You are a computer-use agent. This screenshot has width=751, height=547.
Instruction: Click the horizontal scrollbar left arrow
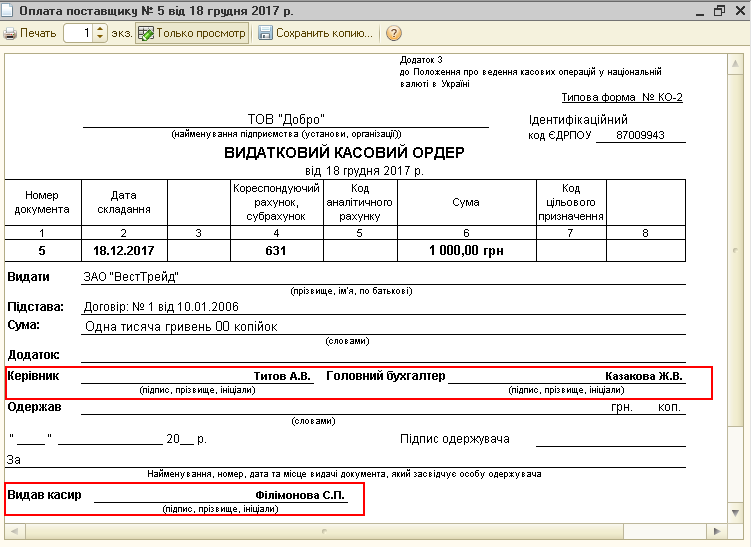click(14, 531)
